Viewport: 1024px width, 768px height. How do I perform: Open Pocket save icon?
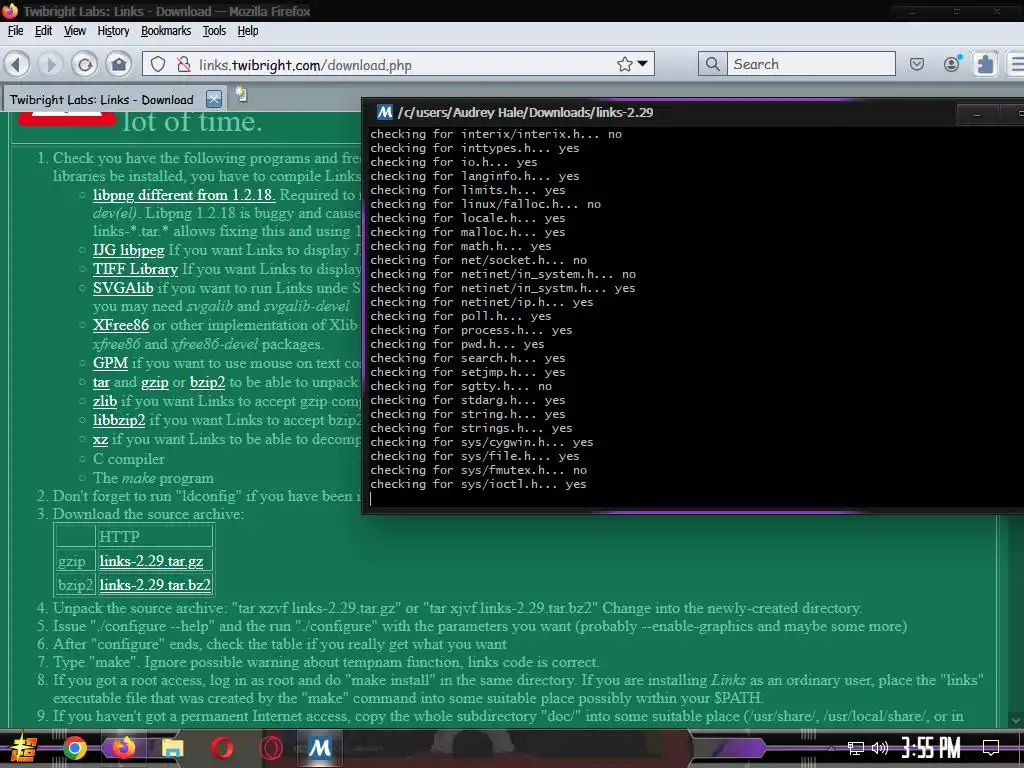click(x=917, y=64)
